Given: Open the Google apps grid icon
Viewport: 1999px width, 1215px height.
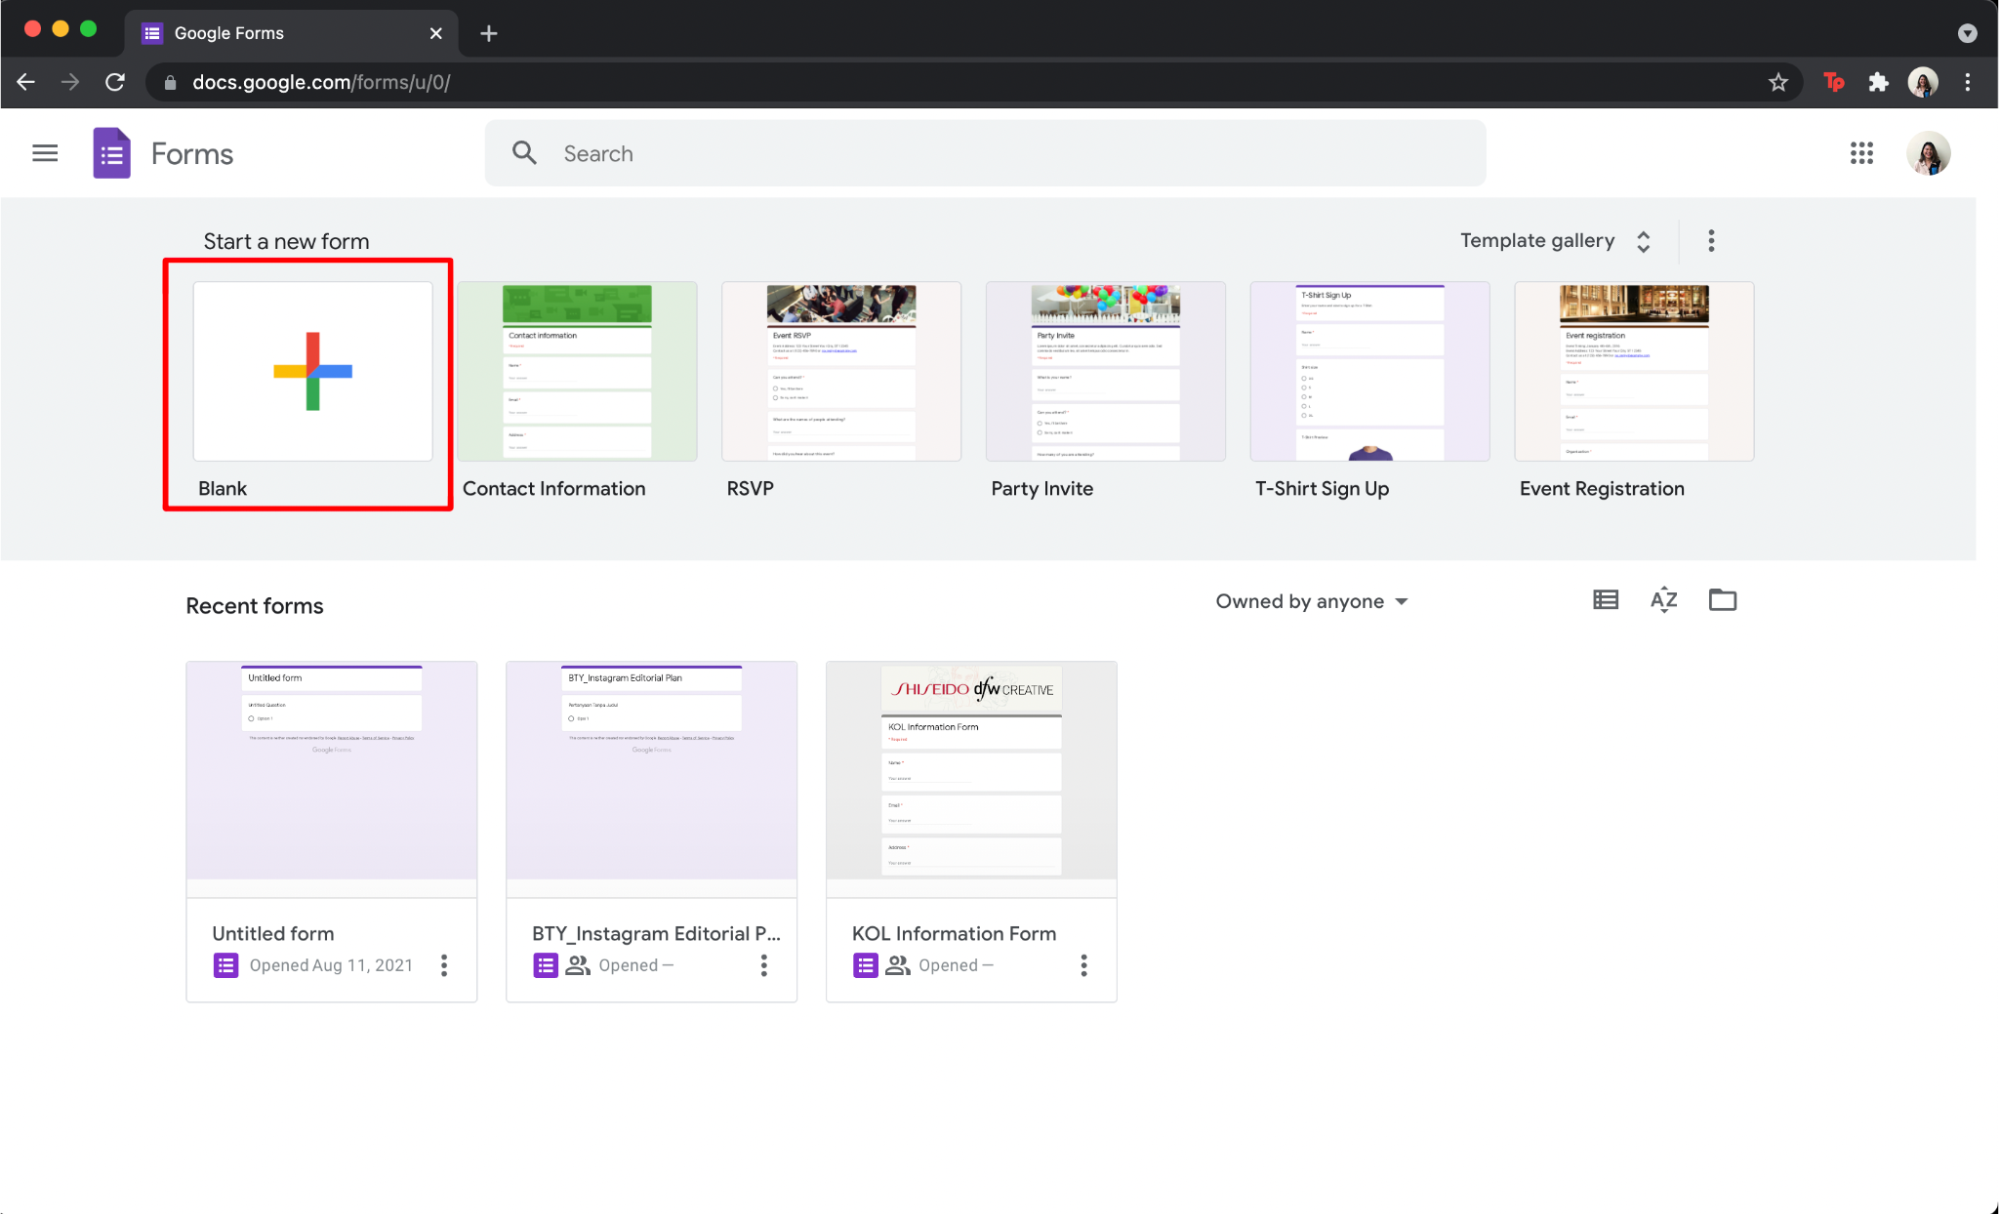Looking at the screenshot, I should [x=1861, y=153].
